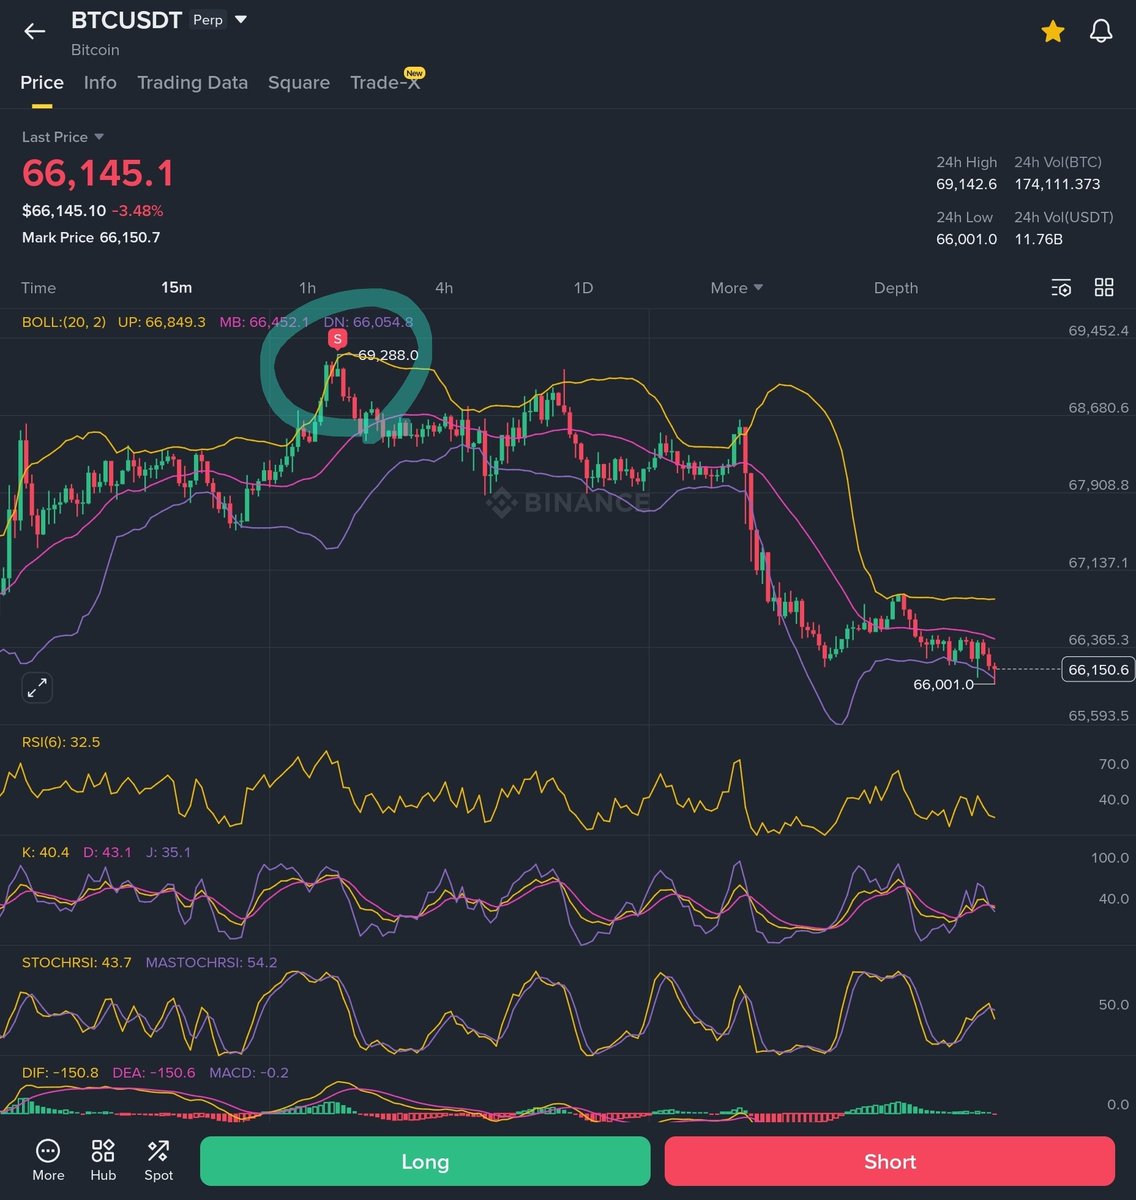Image resolution: width=1136 pixels, height=1200 pixels.
Task: Click the MB: 66,452.1 Bollinger value
Action: (265, 322)
